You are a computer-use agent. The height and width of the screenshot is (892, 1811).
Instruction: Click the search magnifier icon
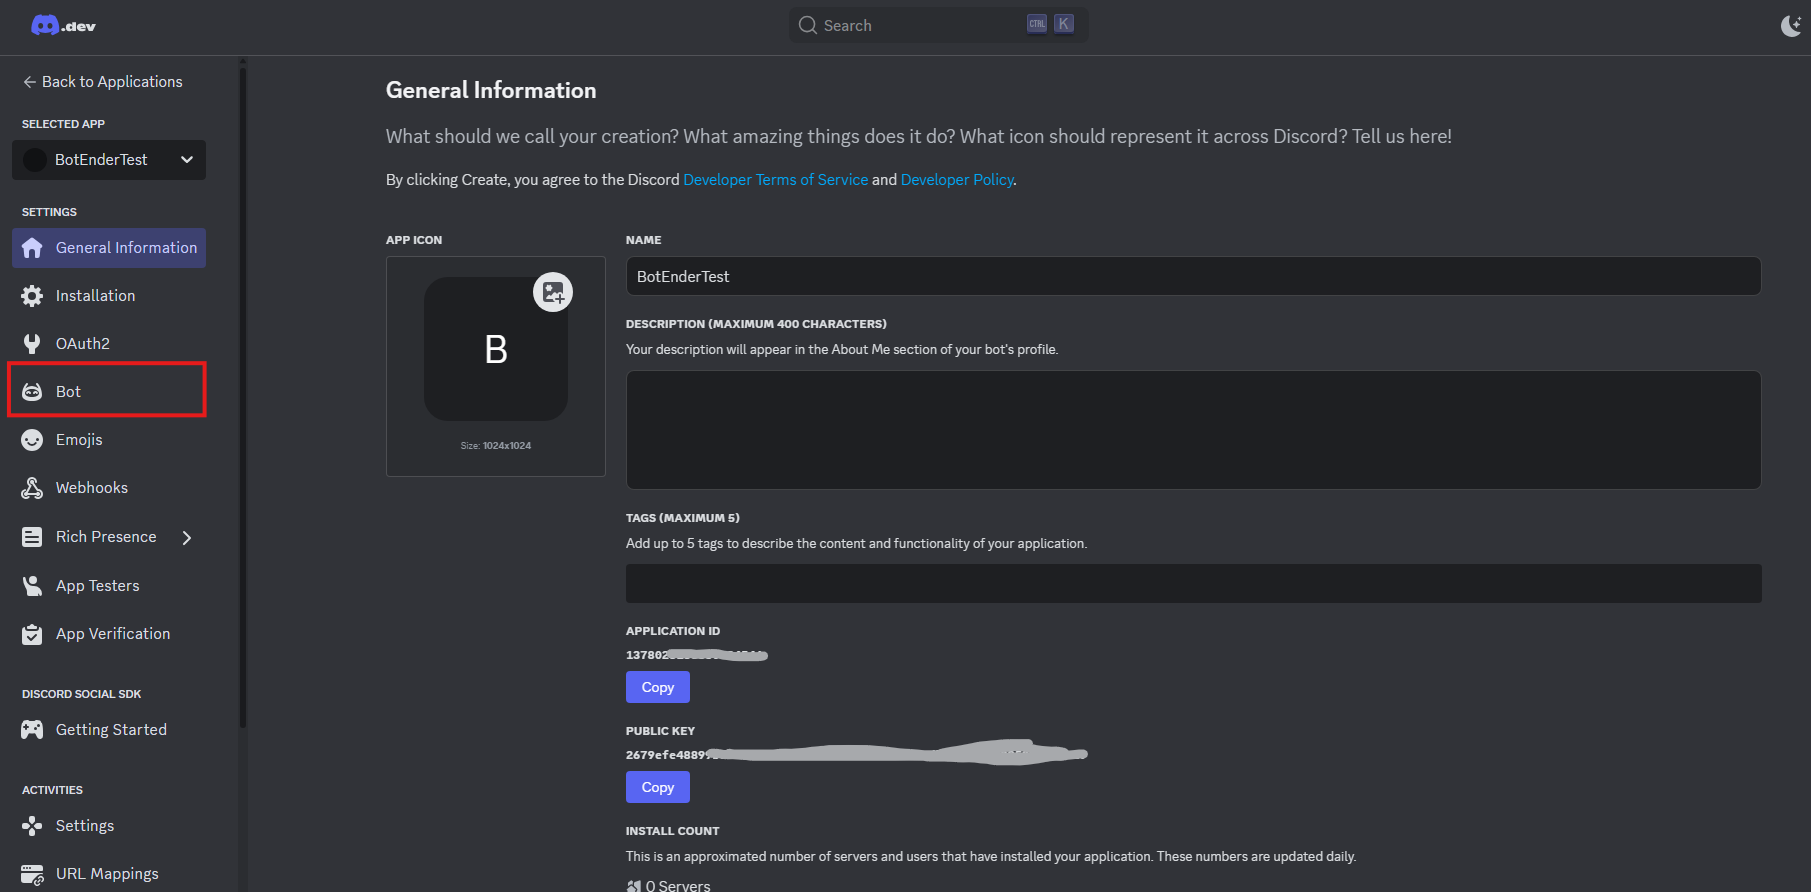tap(808, 25)
